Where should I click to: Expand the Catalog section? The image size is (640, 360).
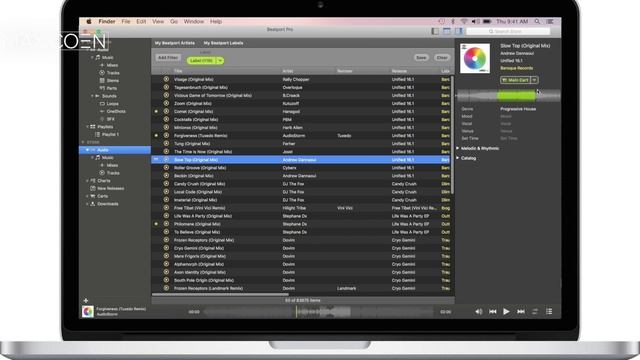[x=458, y=158]
